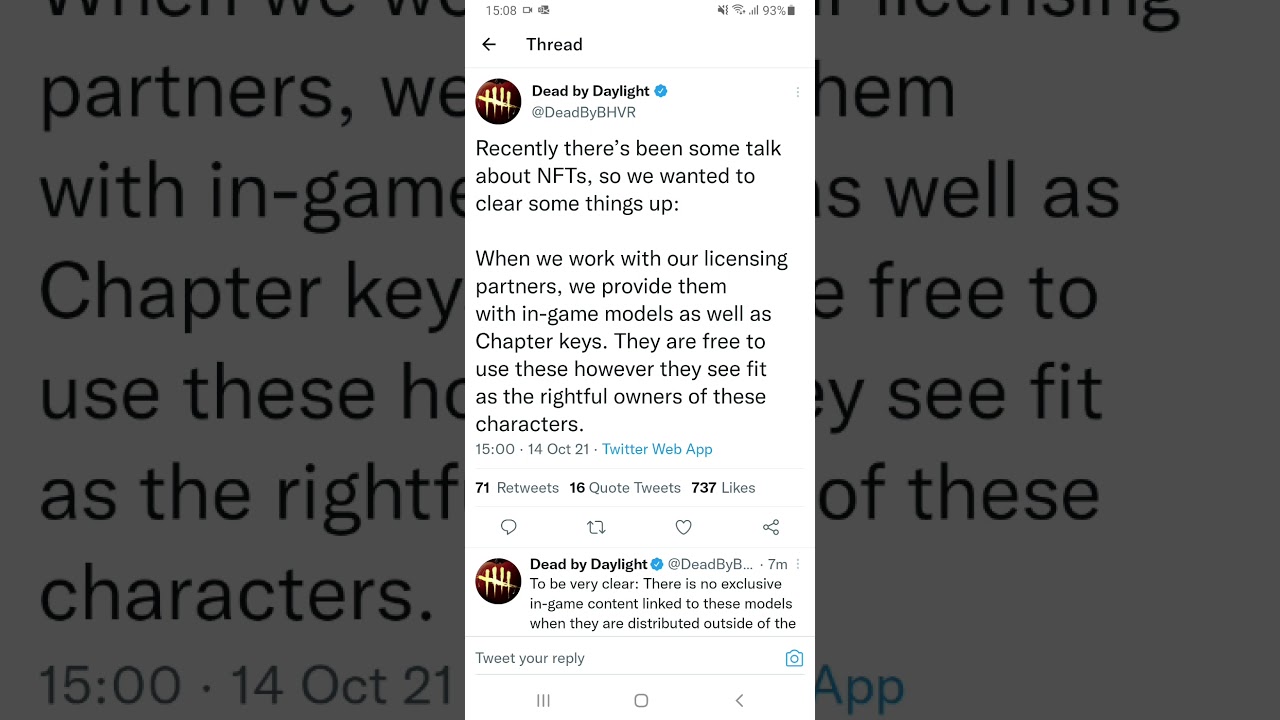Like the tweet with the heart icon

tap(683, 527)
